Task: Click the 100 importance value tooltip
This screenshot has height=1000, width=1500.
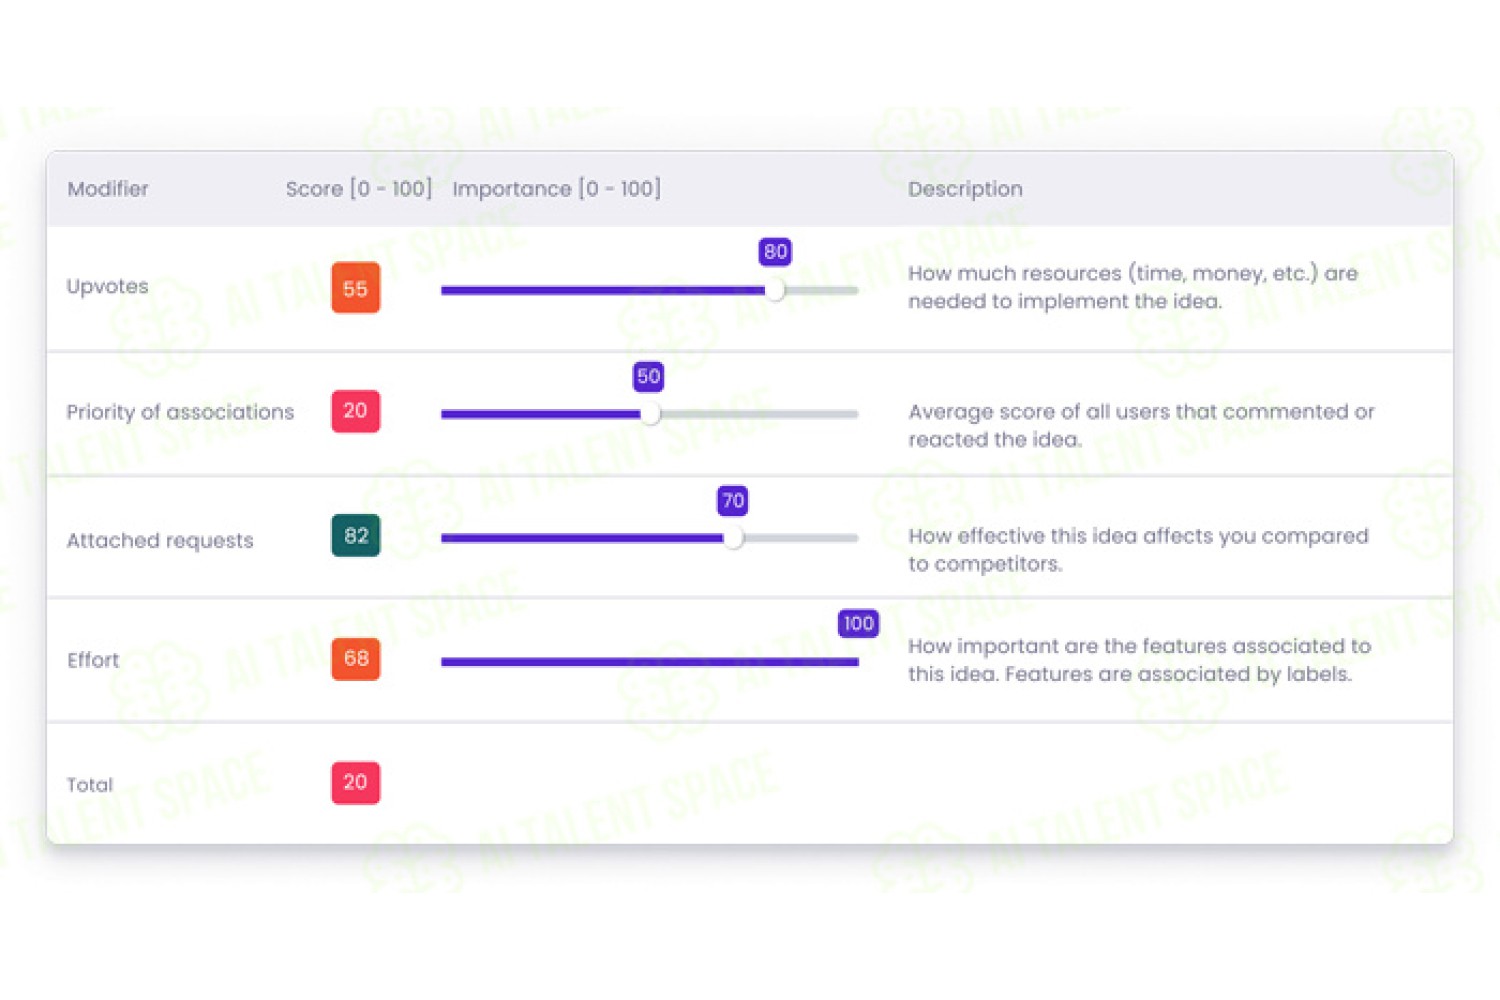Action: pos(858,624)
